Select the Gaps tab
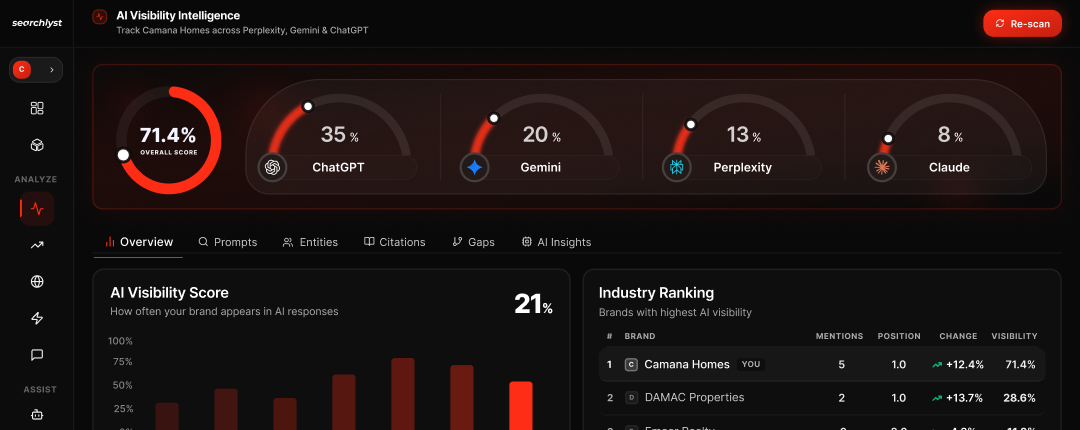Image resolution: width=1080 pixels, height=430 pixels. click(x=473, y=242)
